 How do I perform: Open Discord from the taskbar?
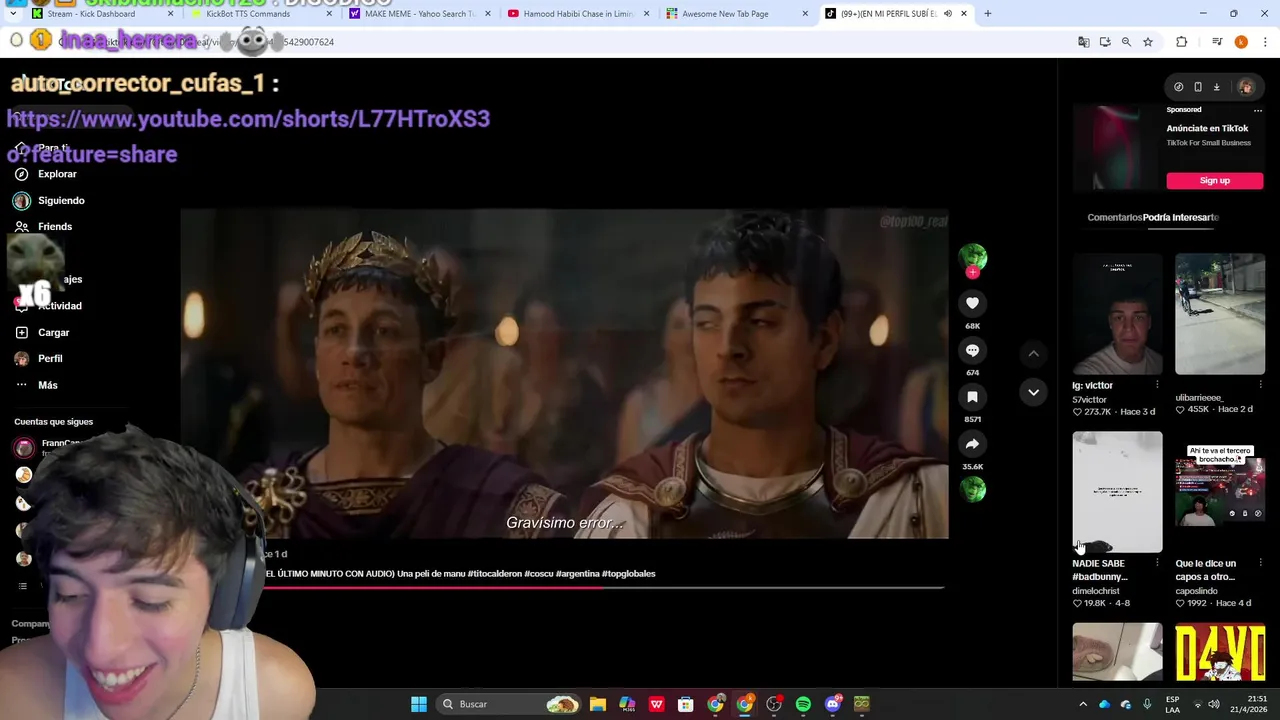pos(833,704)
